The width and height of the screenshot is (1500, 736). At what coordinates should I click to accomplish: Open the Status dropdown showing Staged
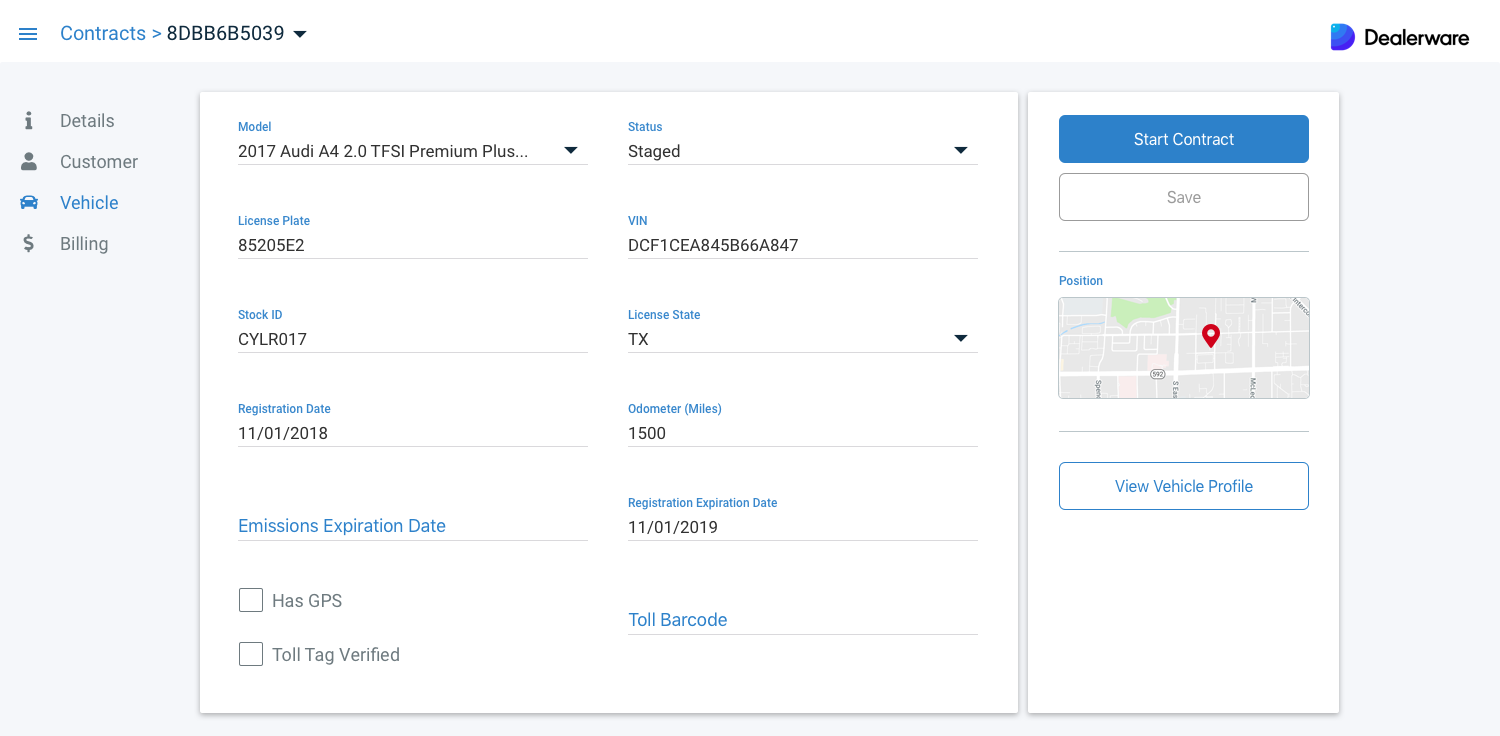[960, 151]
